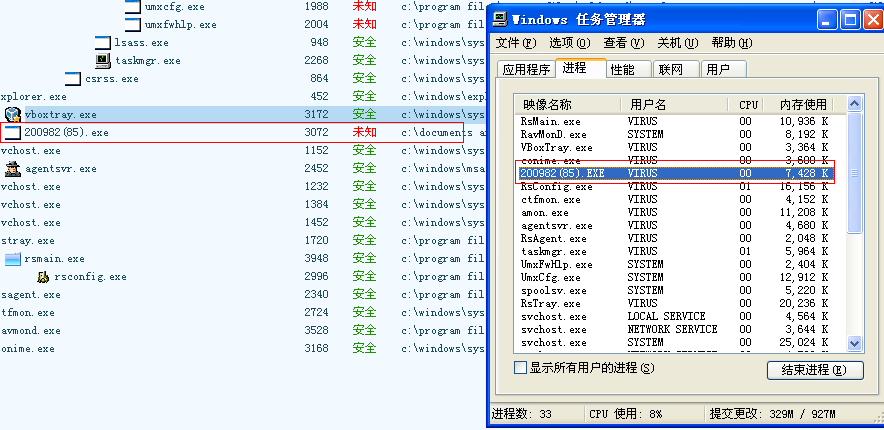Click the rsmain.exe window icon
Image resolution: width=884 pixels, height=430 pixels.
13,259
